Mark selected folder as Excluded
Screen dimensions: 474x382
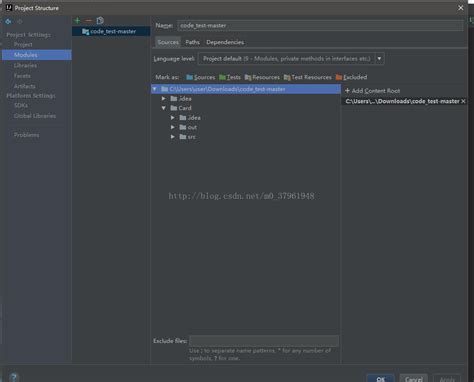click(351, 77)
